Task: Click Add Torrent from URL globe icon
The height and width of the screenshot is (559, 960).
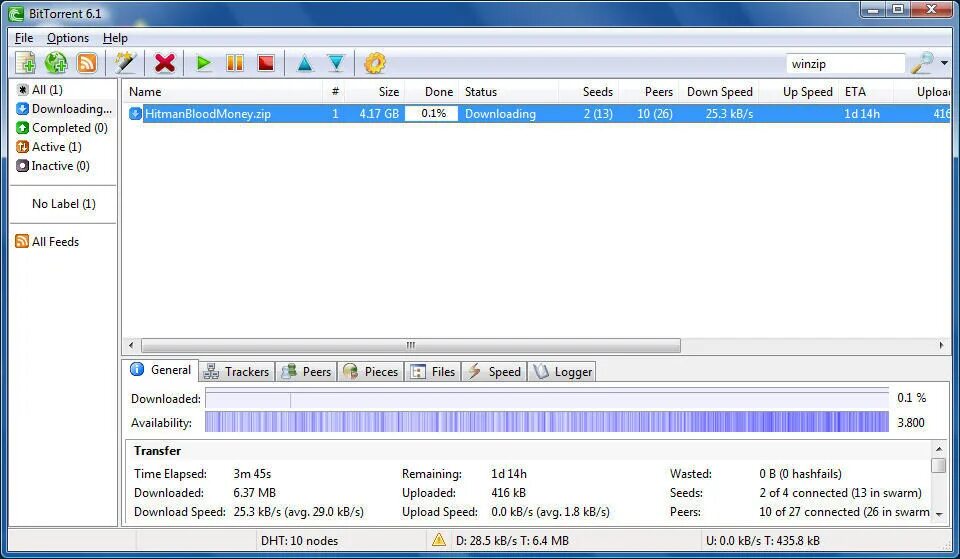Action: tap(56, 63)
